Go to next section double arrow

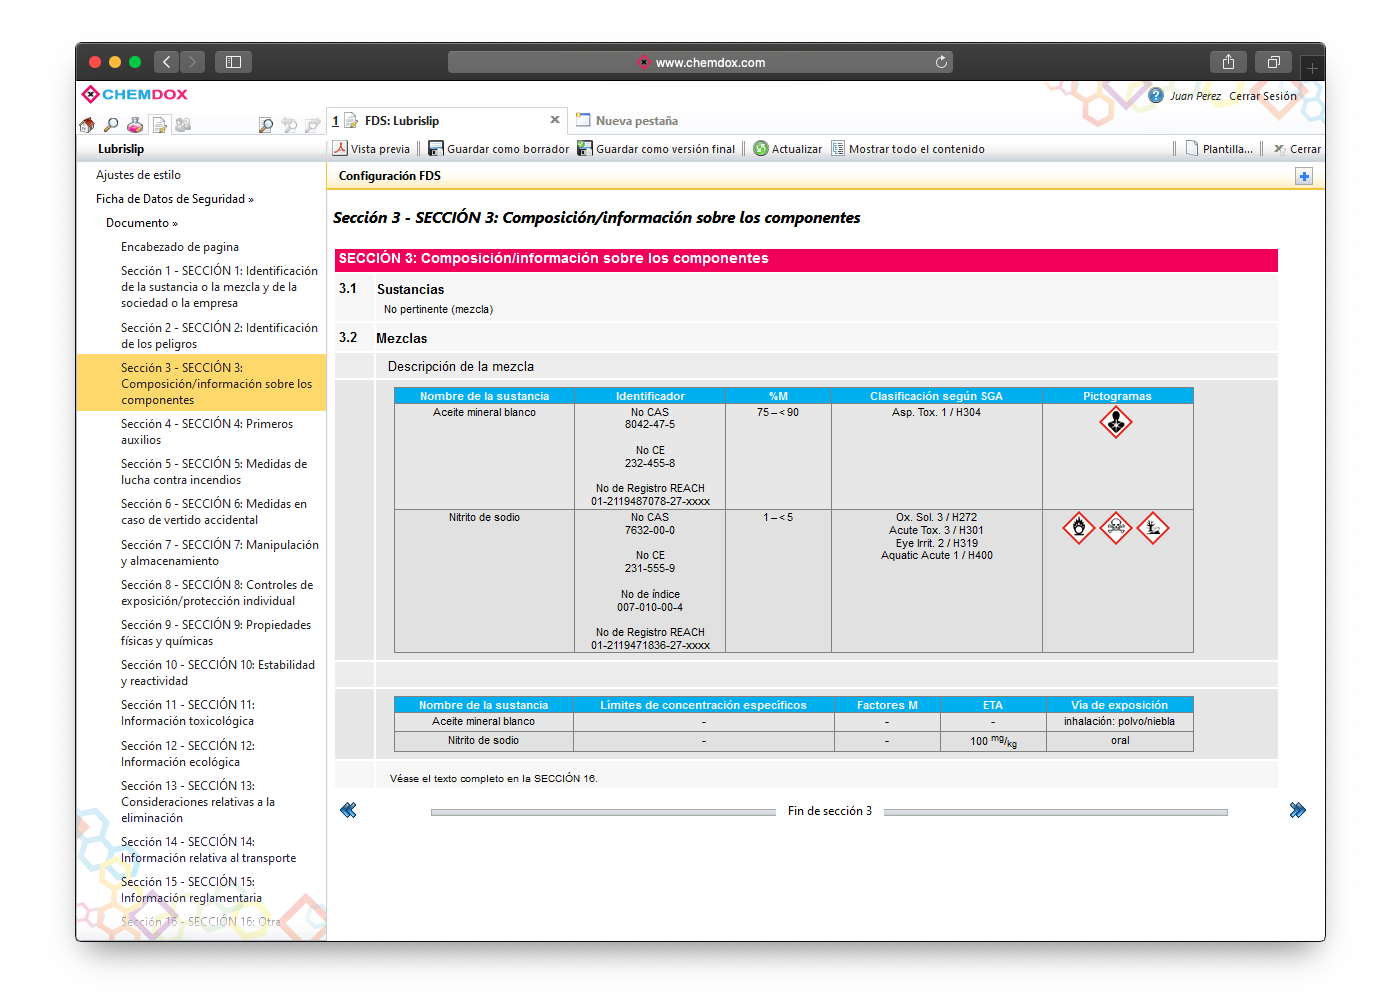[1298, 810]
